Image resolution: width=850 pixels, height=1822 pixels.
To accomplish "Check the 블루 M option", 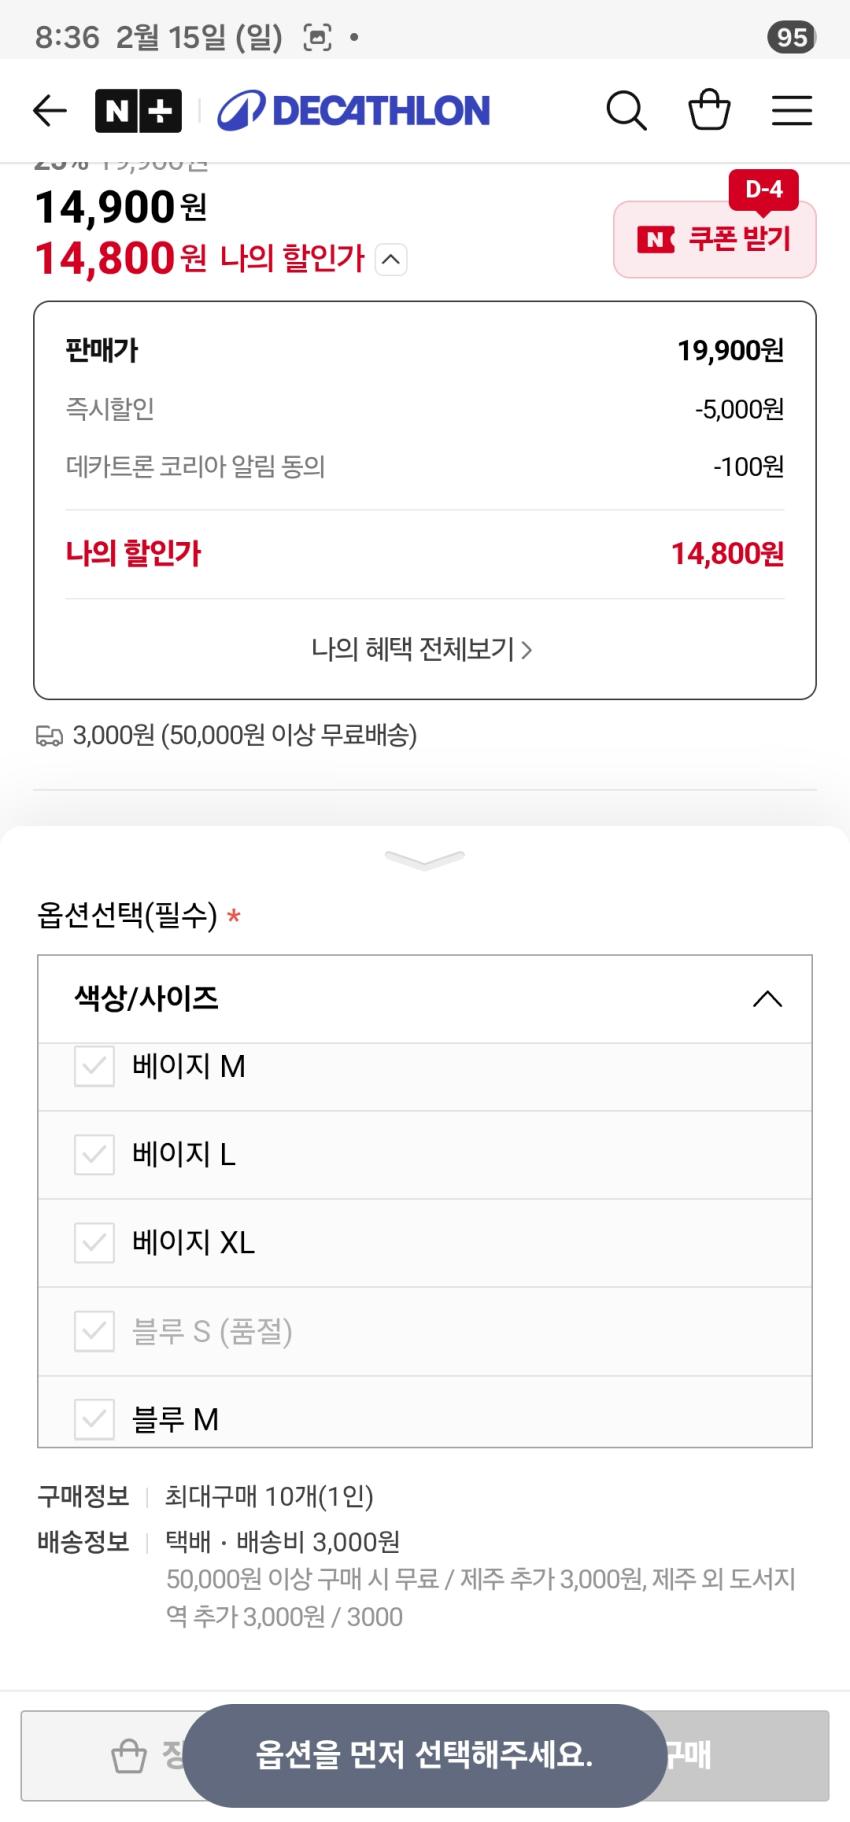I will pyautogui.click(x=94, y=1418).
